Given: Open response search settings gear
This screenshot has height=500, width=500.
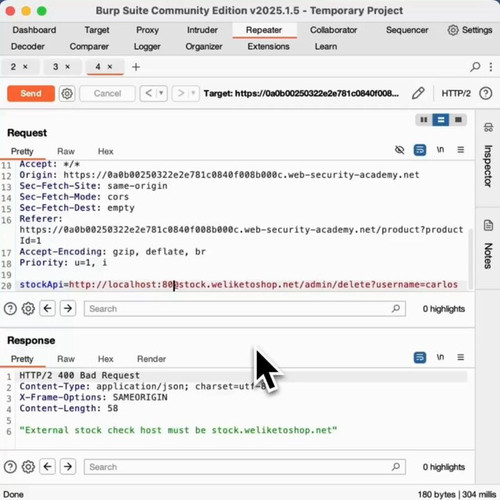Looking at the screenshot, I should (x=28, y=467).
